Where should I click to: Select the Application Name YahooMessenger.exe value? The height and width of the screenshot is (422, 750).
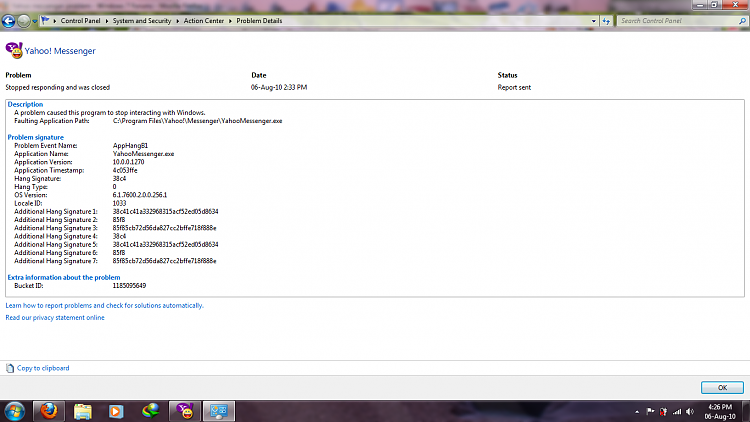point(143,154)
